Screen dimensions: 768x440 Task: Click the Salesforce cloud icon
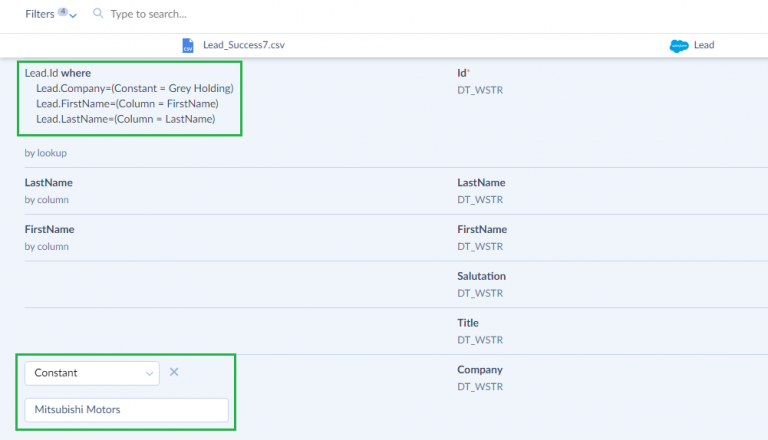[x=679, y=45]
